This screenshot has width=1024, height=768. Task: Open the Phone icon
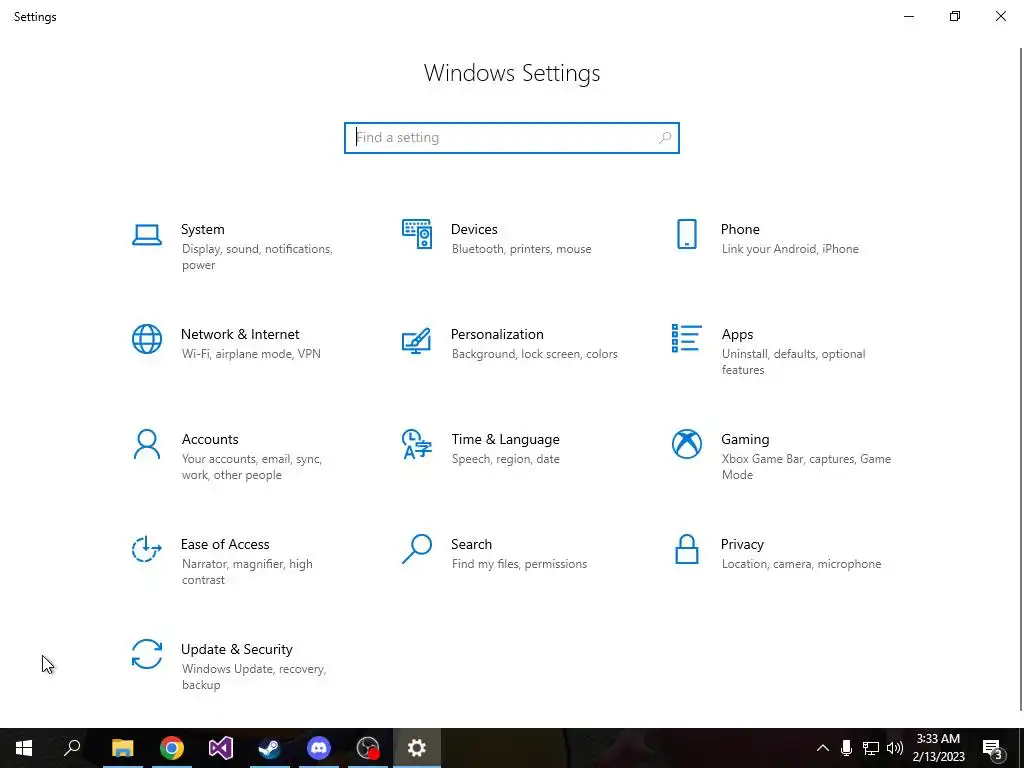686,234
